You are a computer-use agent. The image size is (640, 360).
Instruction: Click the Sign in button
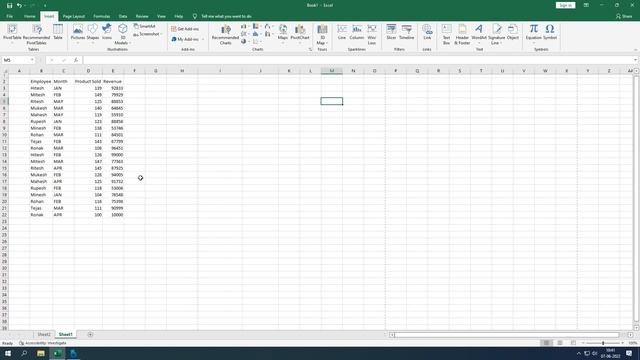pos(565,5)
